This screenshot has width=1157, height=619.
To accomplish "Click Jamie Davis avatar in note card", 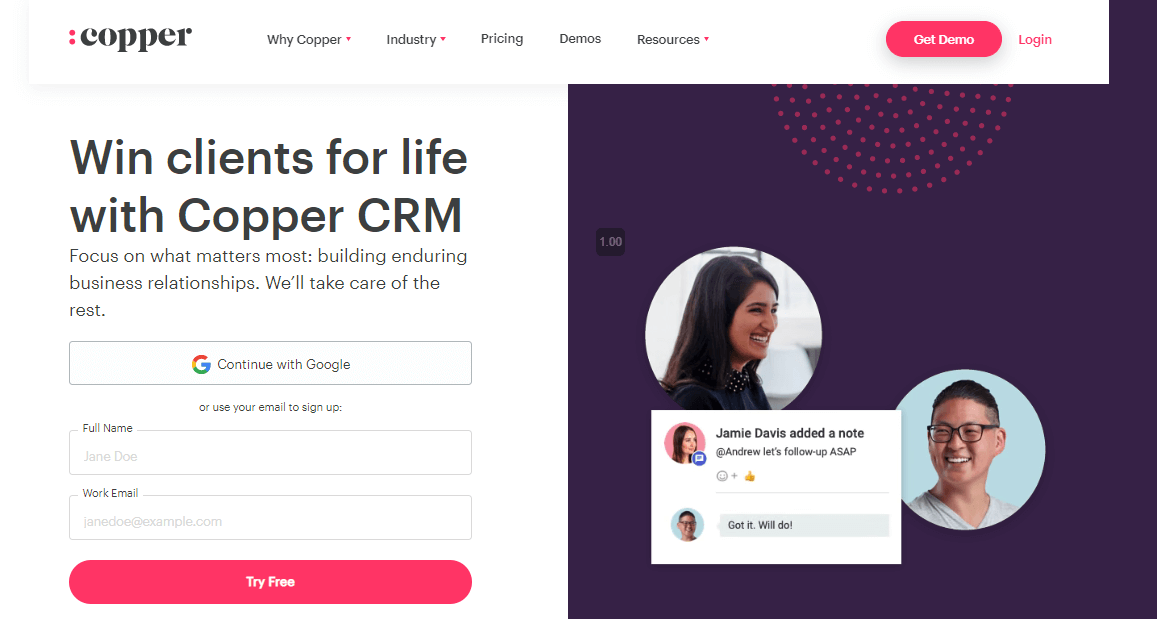I will (x=685, y=443).
